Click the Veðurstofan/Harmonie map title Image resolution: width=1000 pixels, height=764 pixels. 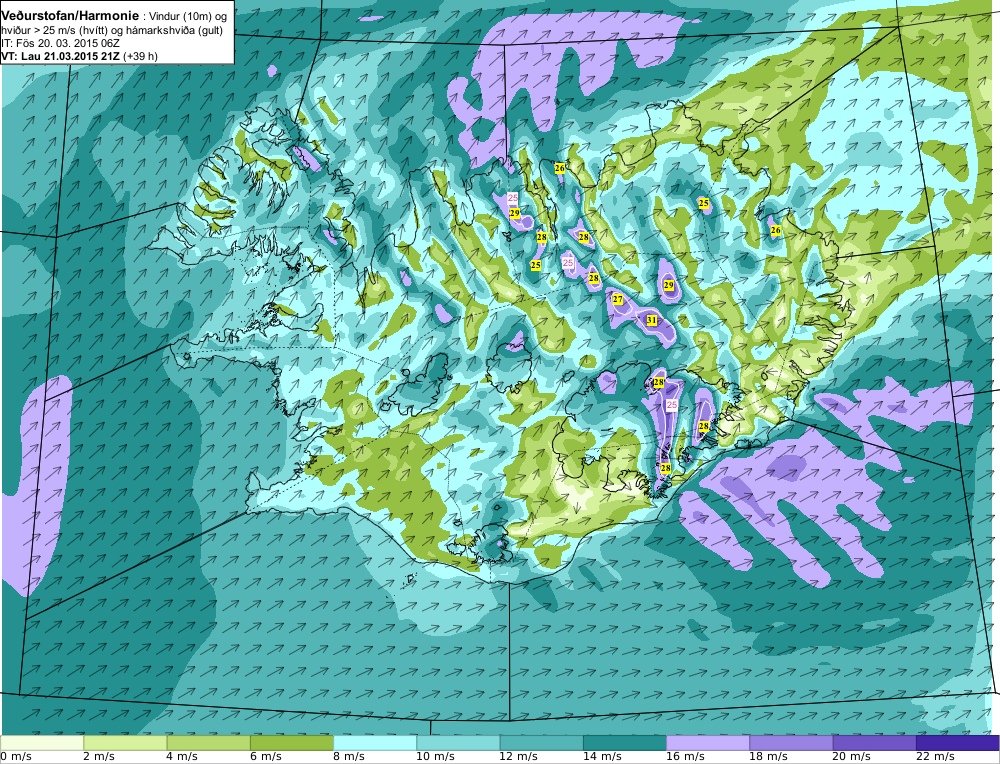point(70,16)
